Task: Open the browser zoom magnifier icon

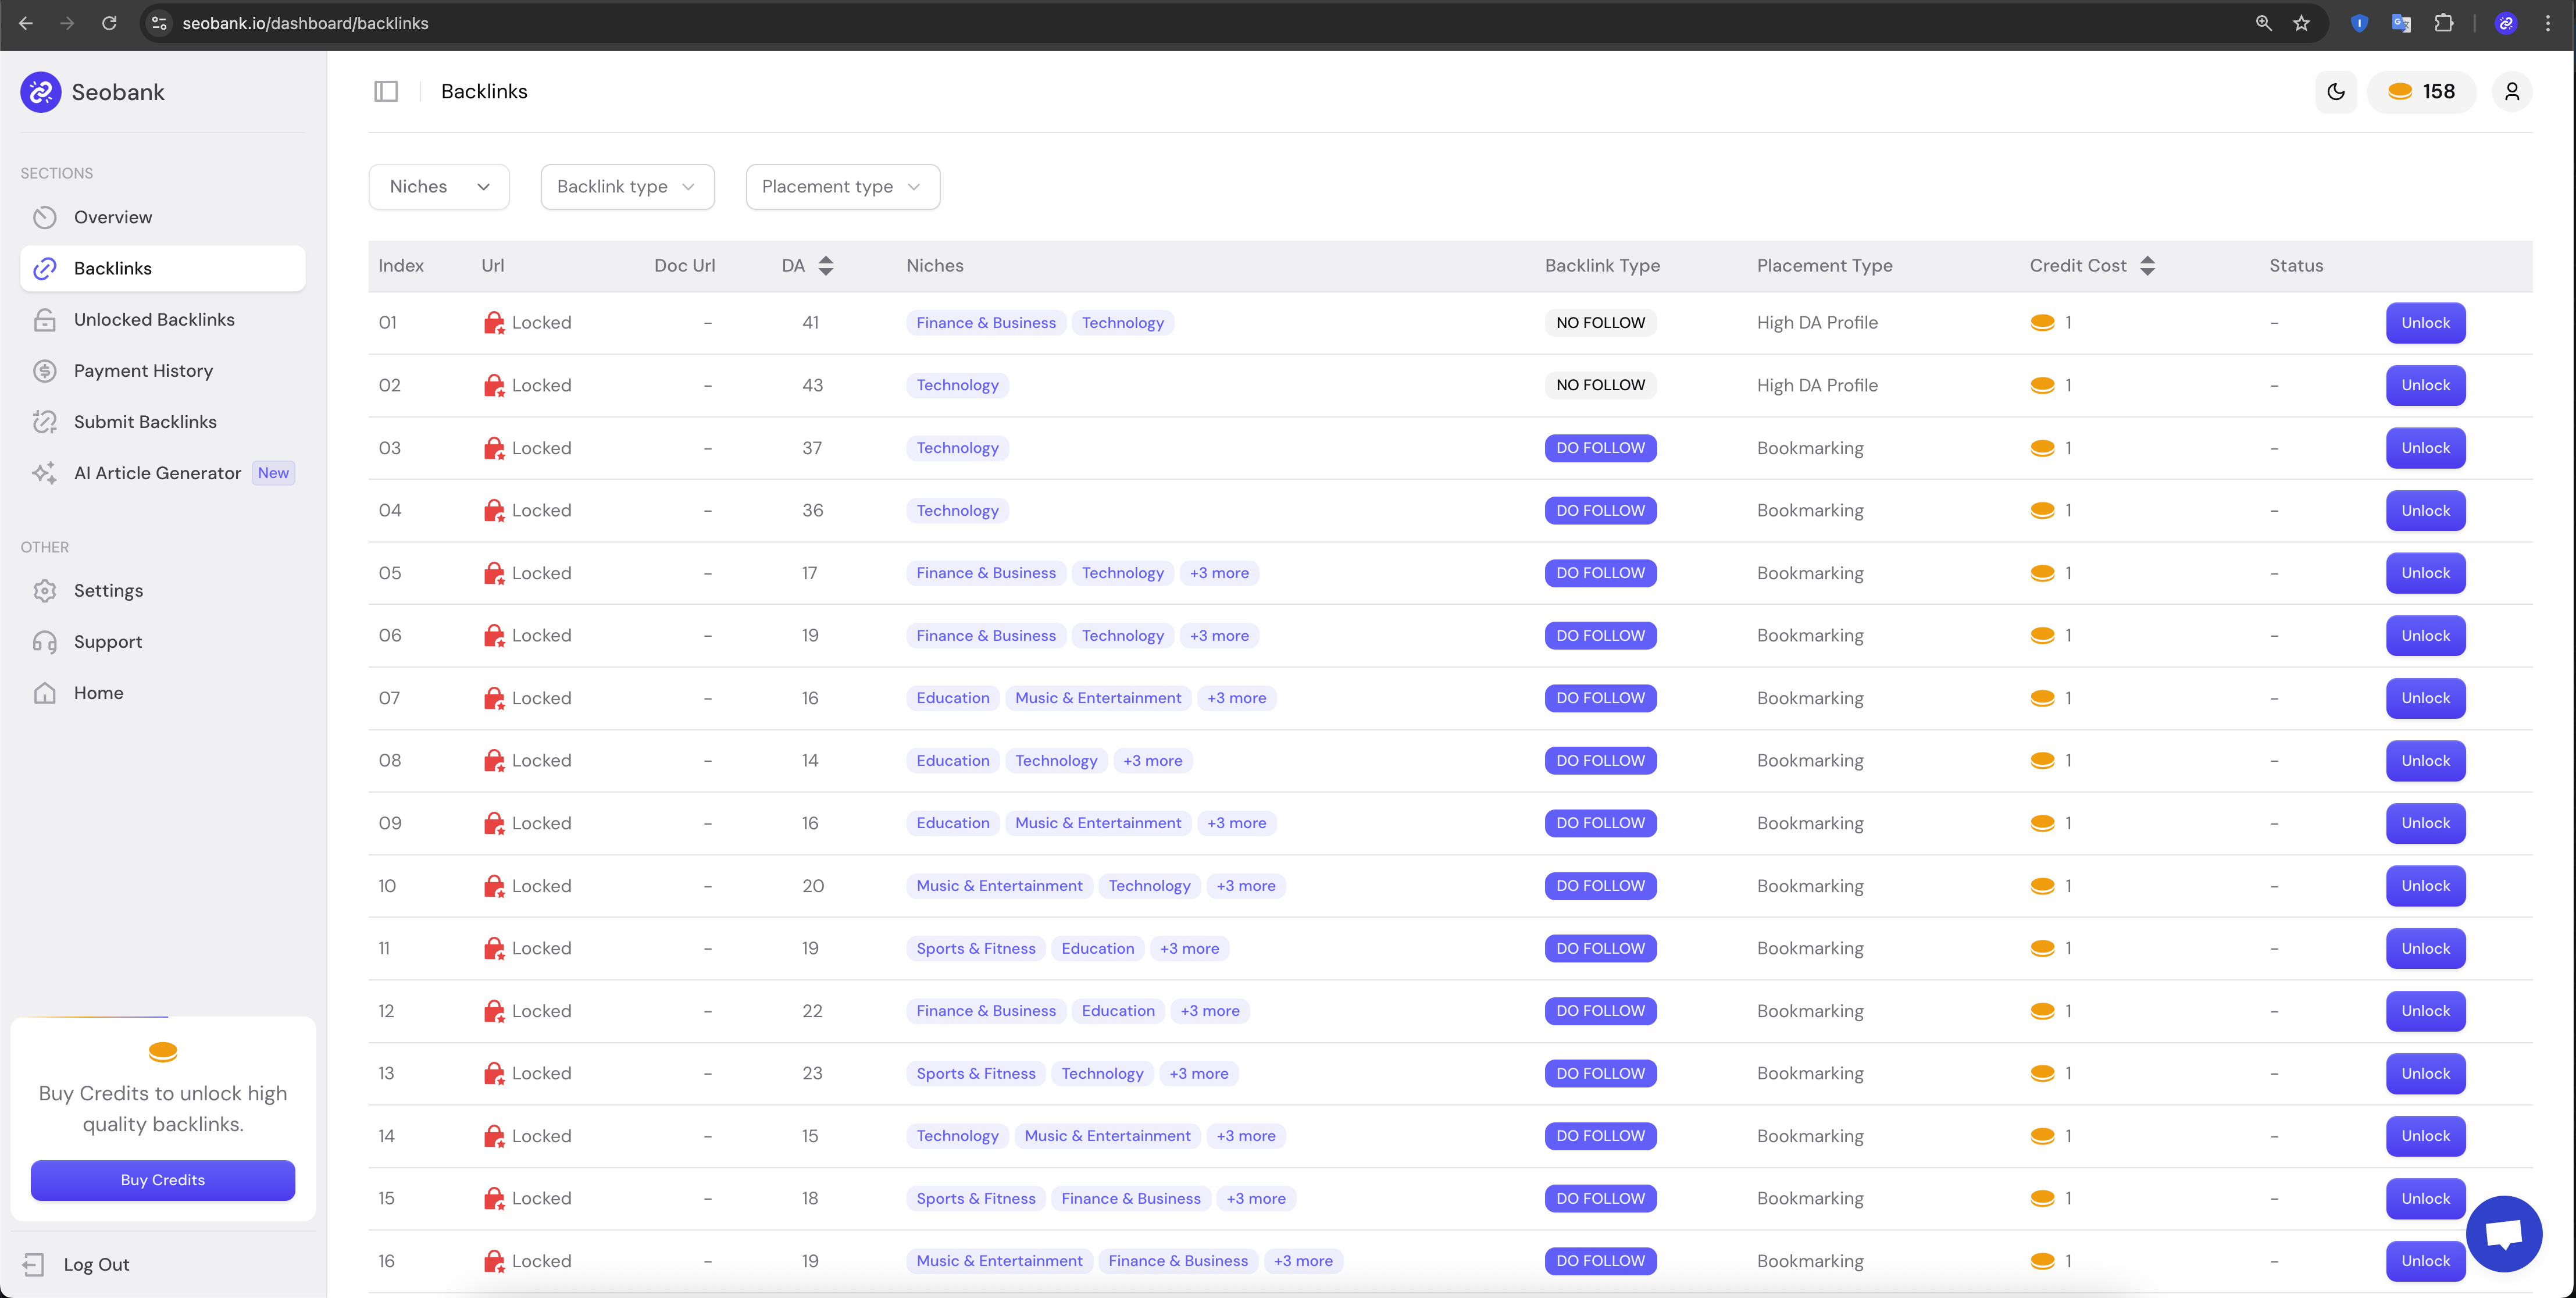Action: 2264,23
